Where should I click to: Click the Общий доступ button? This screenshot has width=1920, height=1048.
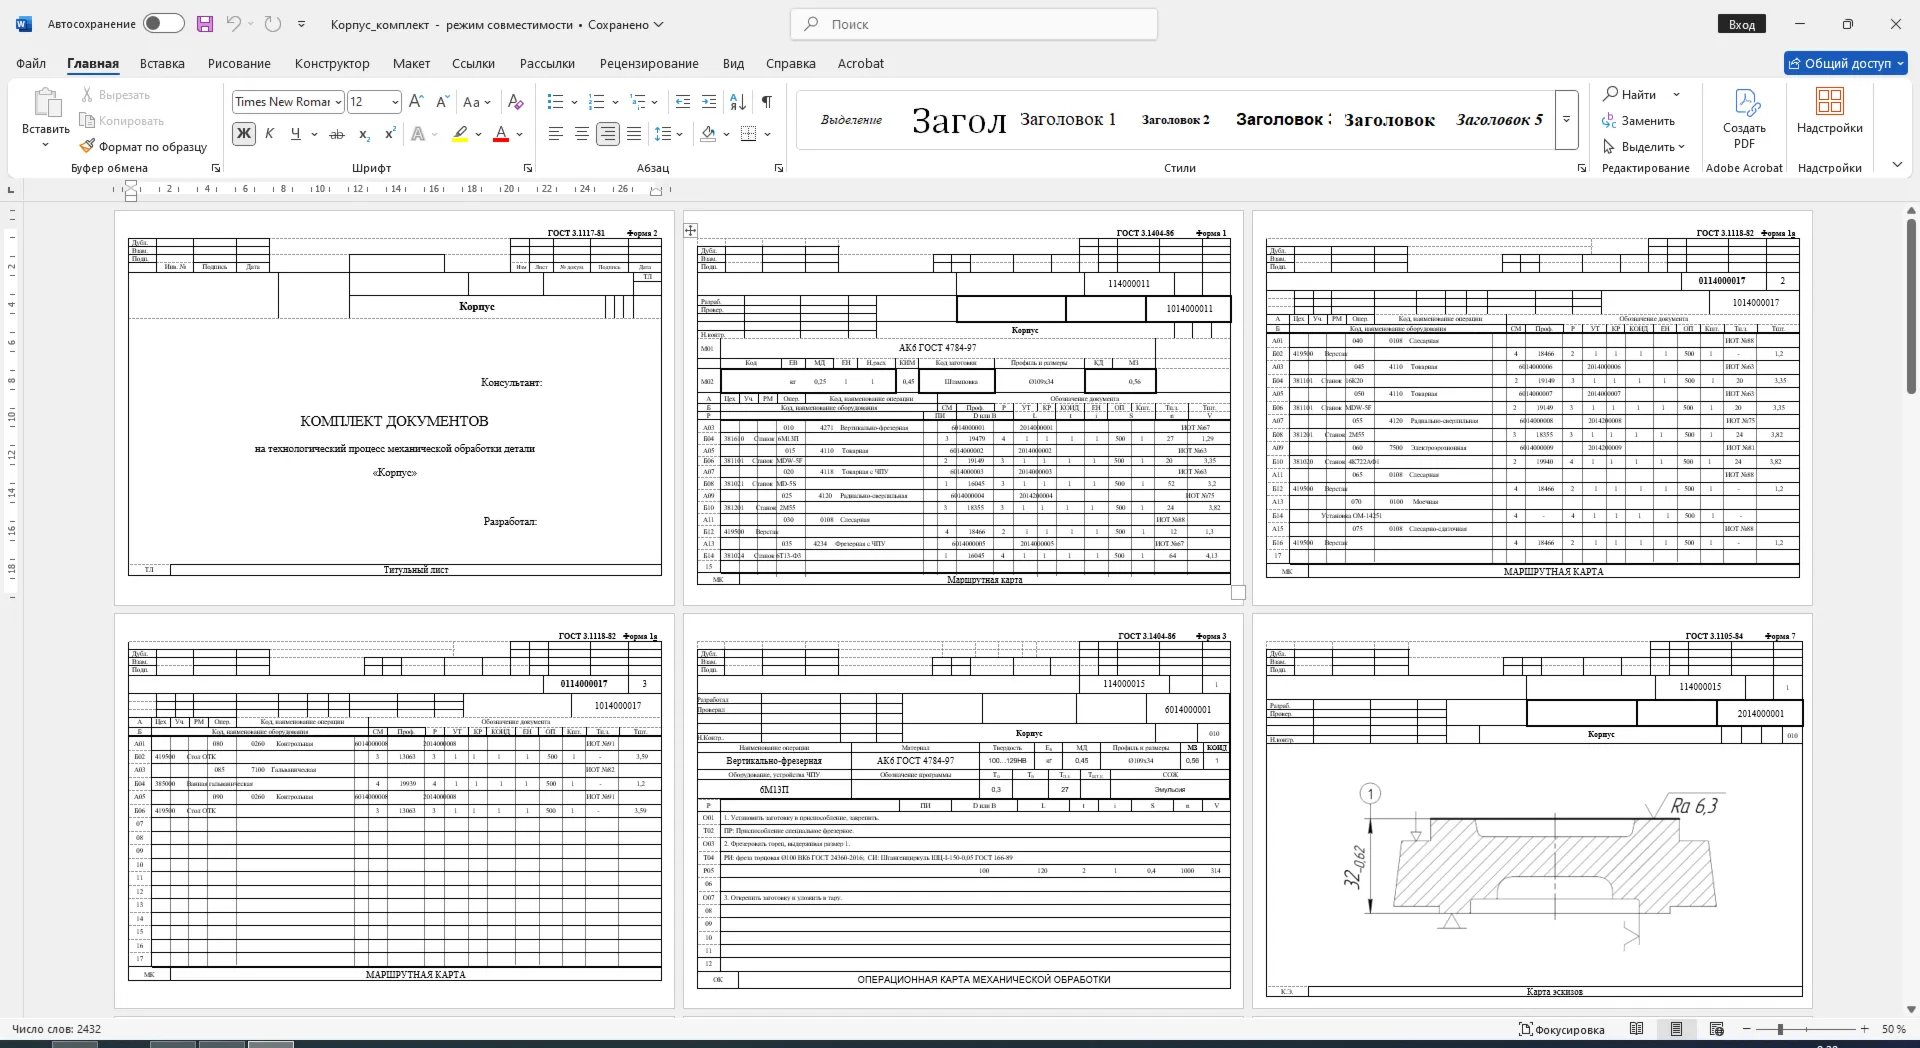pyautogui.click(x=1846, y=63)
